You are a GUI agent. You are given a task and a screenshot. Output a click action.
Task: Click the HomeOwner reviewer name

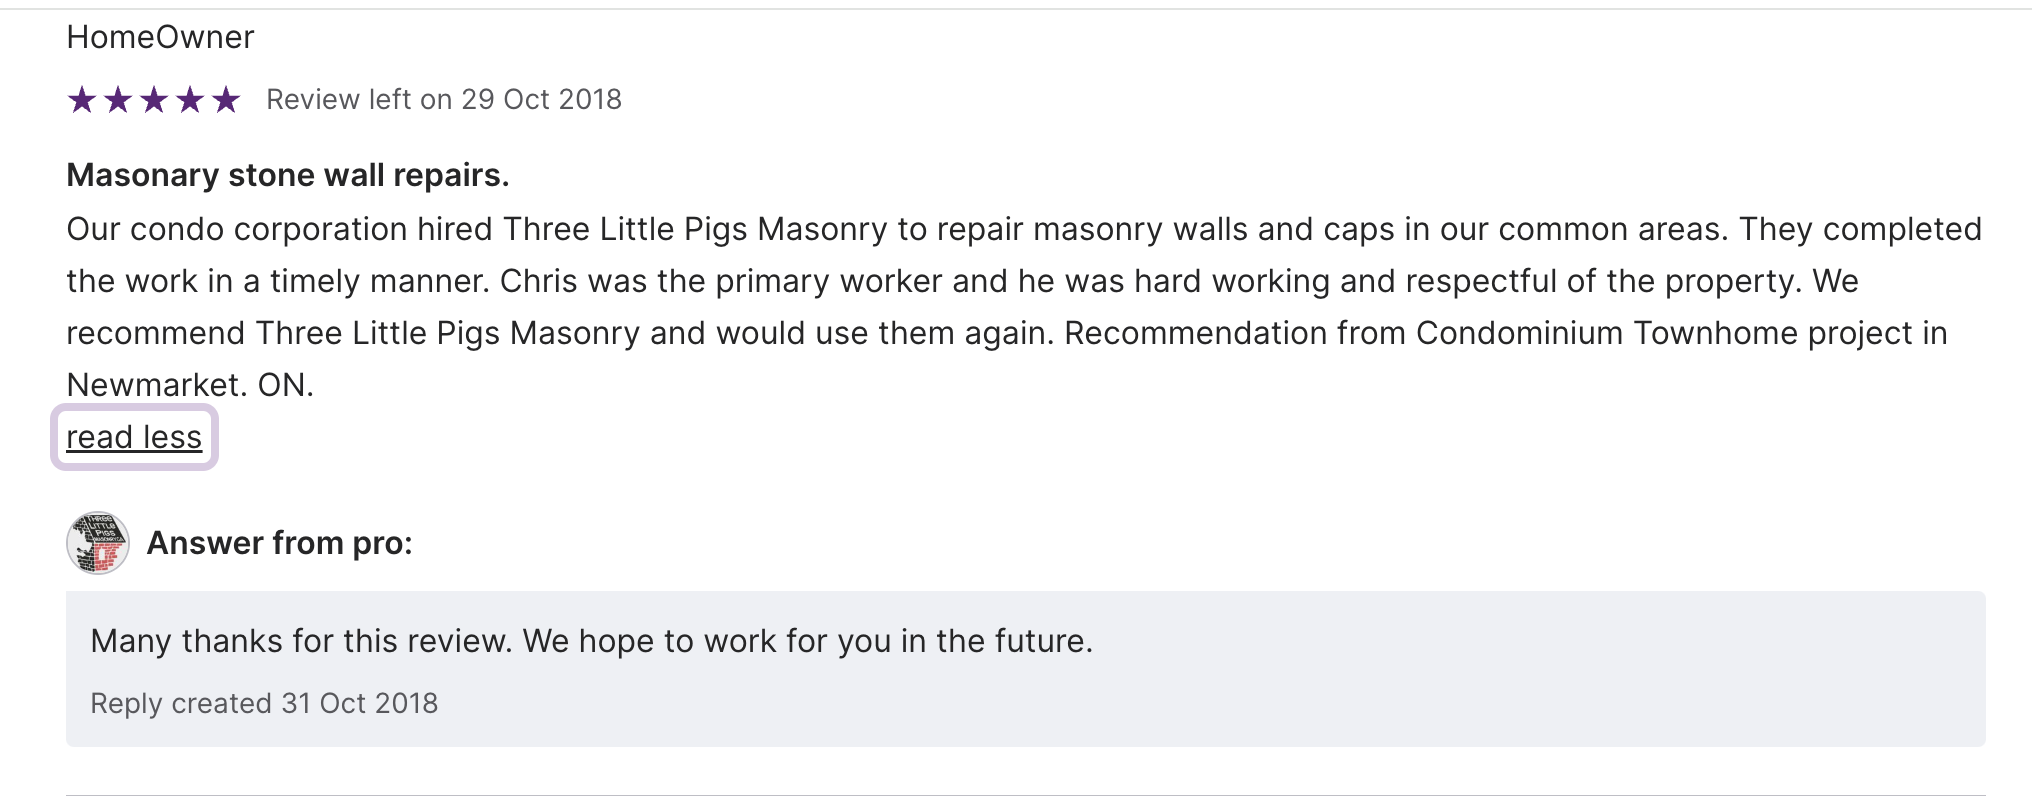pos(160,37)
